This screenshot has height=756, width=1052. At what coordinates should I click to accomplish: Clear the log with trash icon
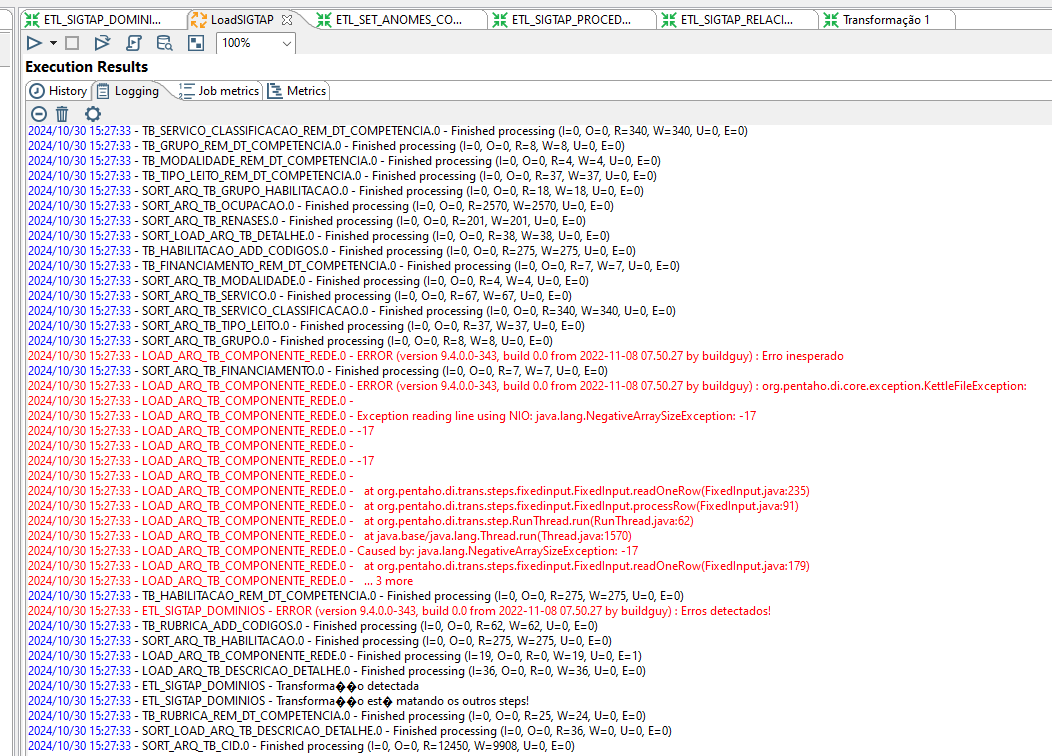62,114
